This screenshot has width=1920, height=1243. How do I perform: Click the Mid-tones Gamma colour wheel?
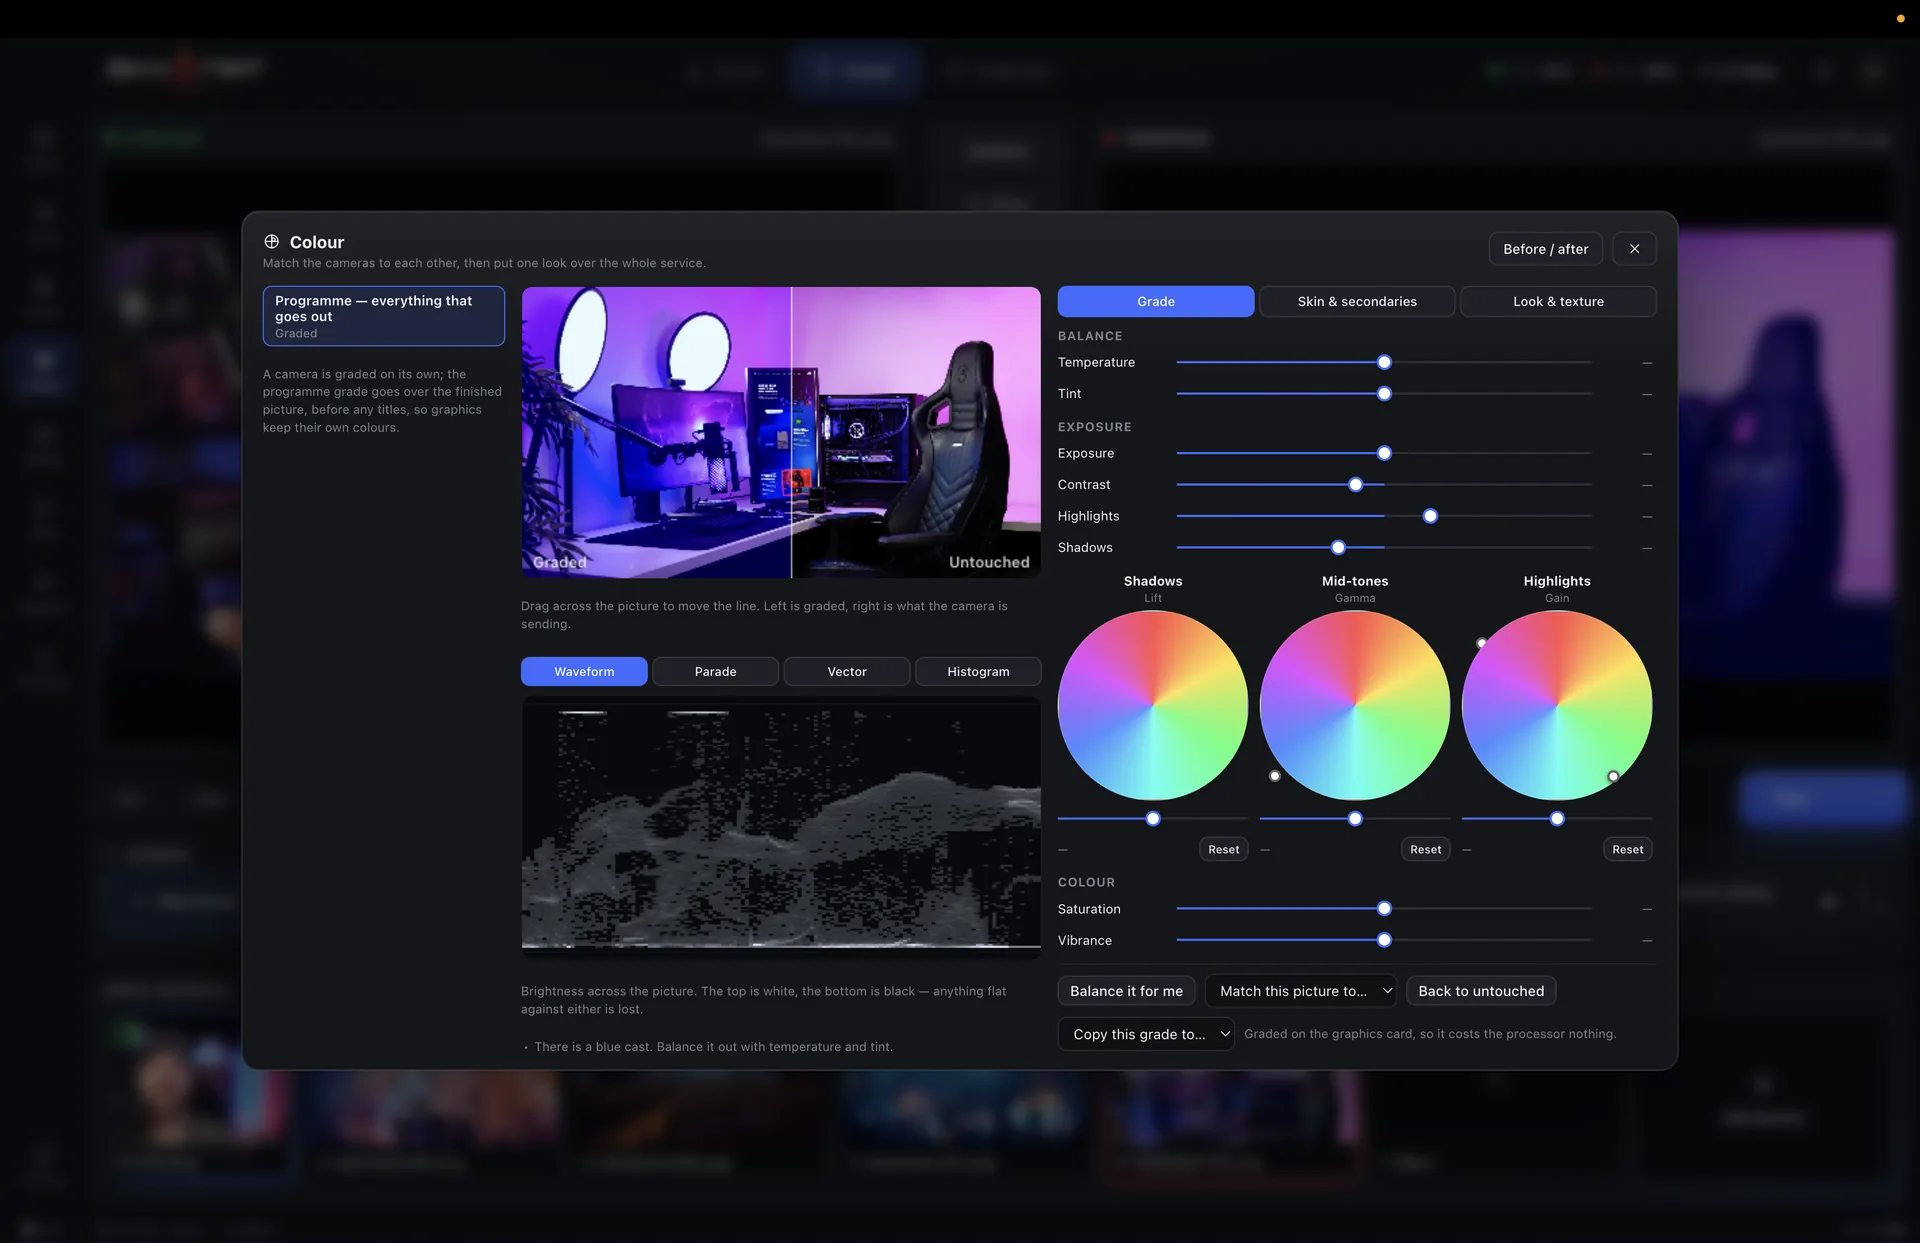coord(1354,705)
